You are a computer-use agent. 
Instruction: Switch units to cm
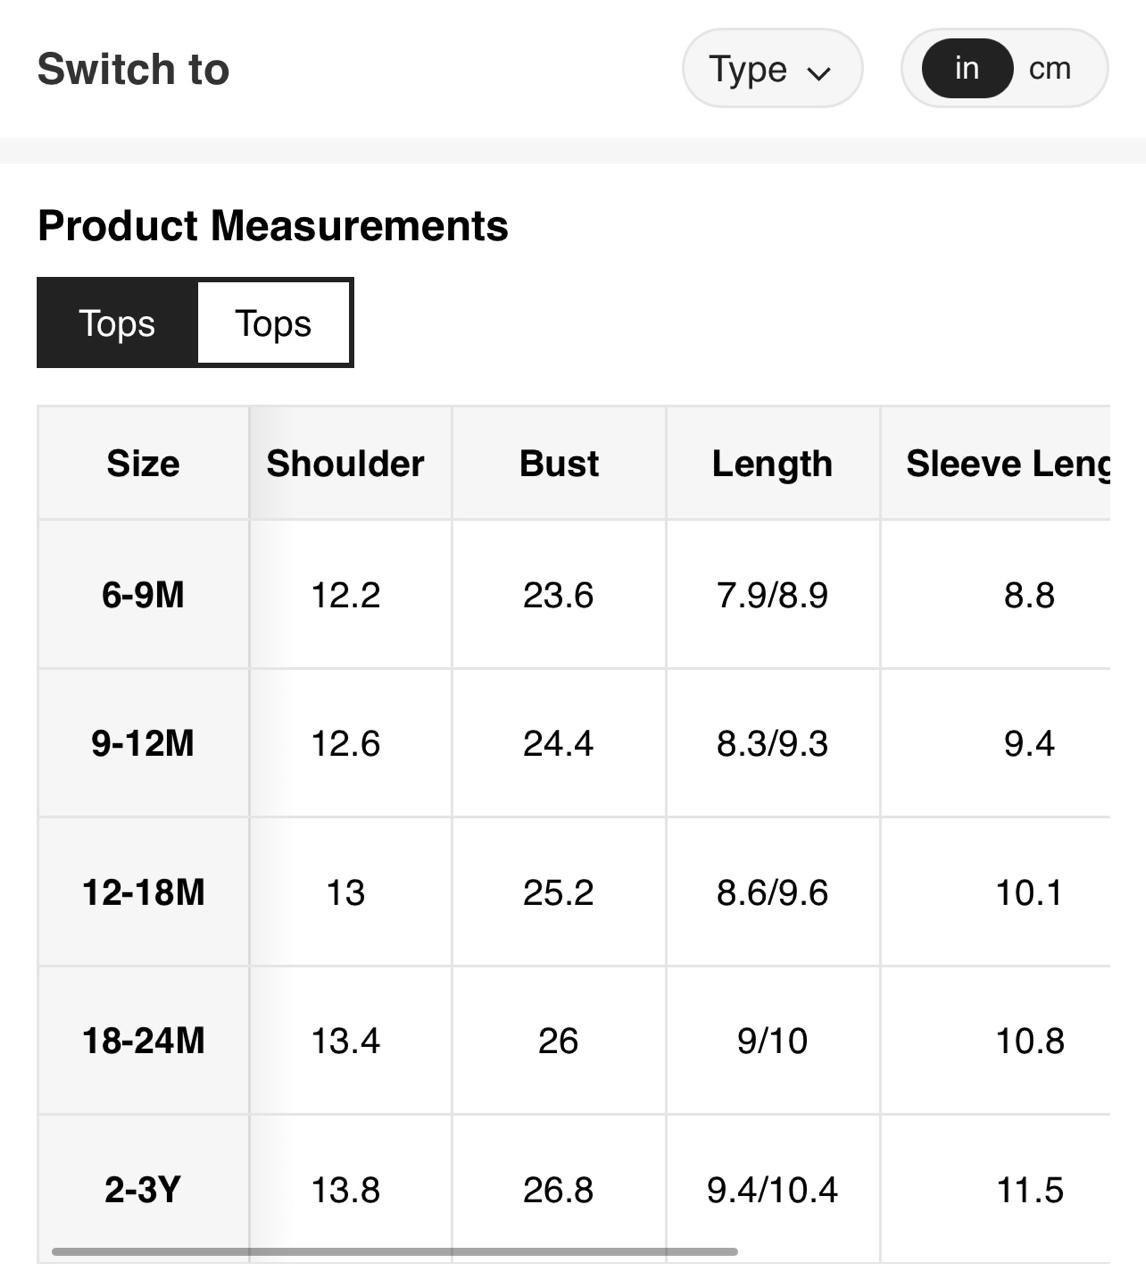[x=1050, y=69]
